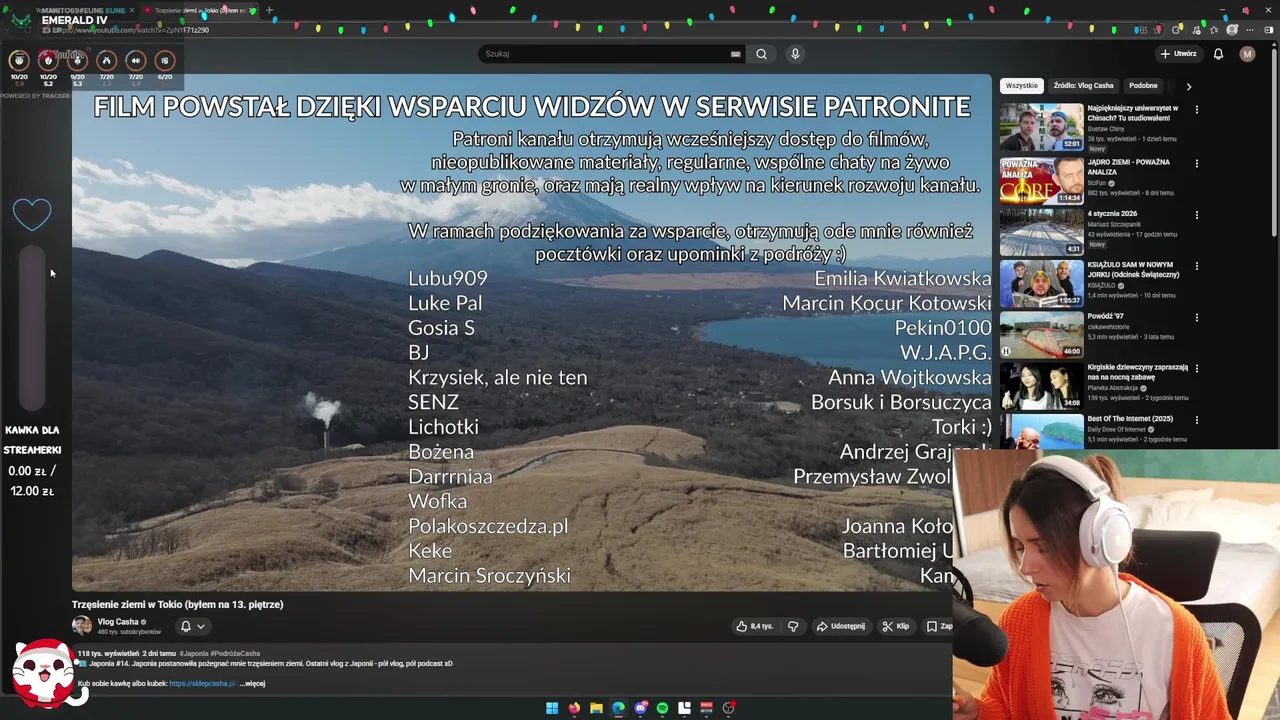The height and width of the screenshot is (720, 1280).
Task: Open menu for JĄDRO ZIEMI video
Action: [1196, 163]
